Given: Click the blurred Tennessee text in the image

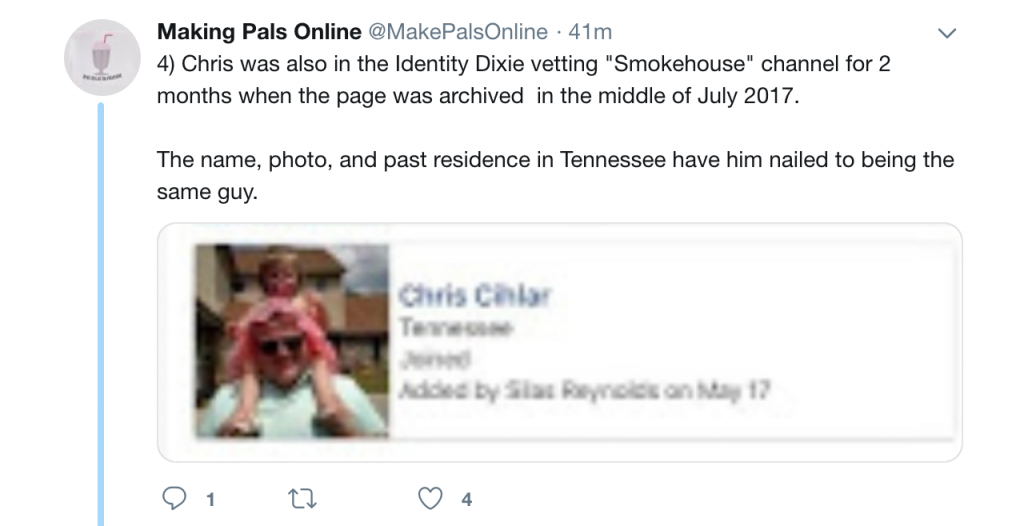Looking at the screenshot, I should [456, 327].
